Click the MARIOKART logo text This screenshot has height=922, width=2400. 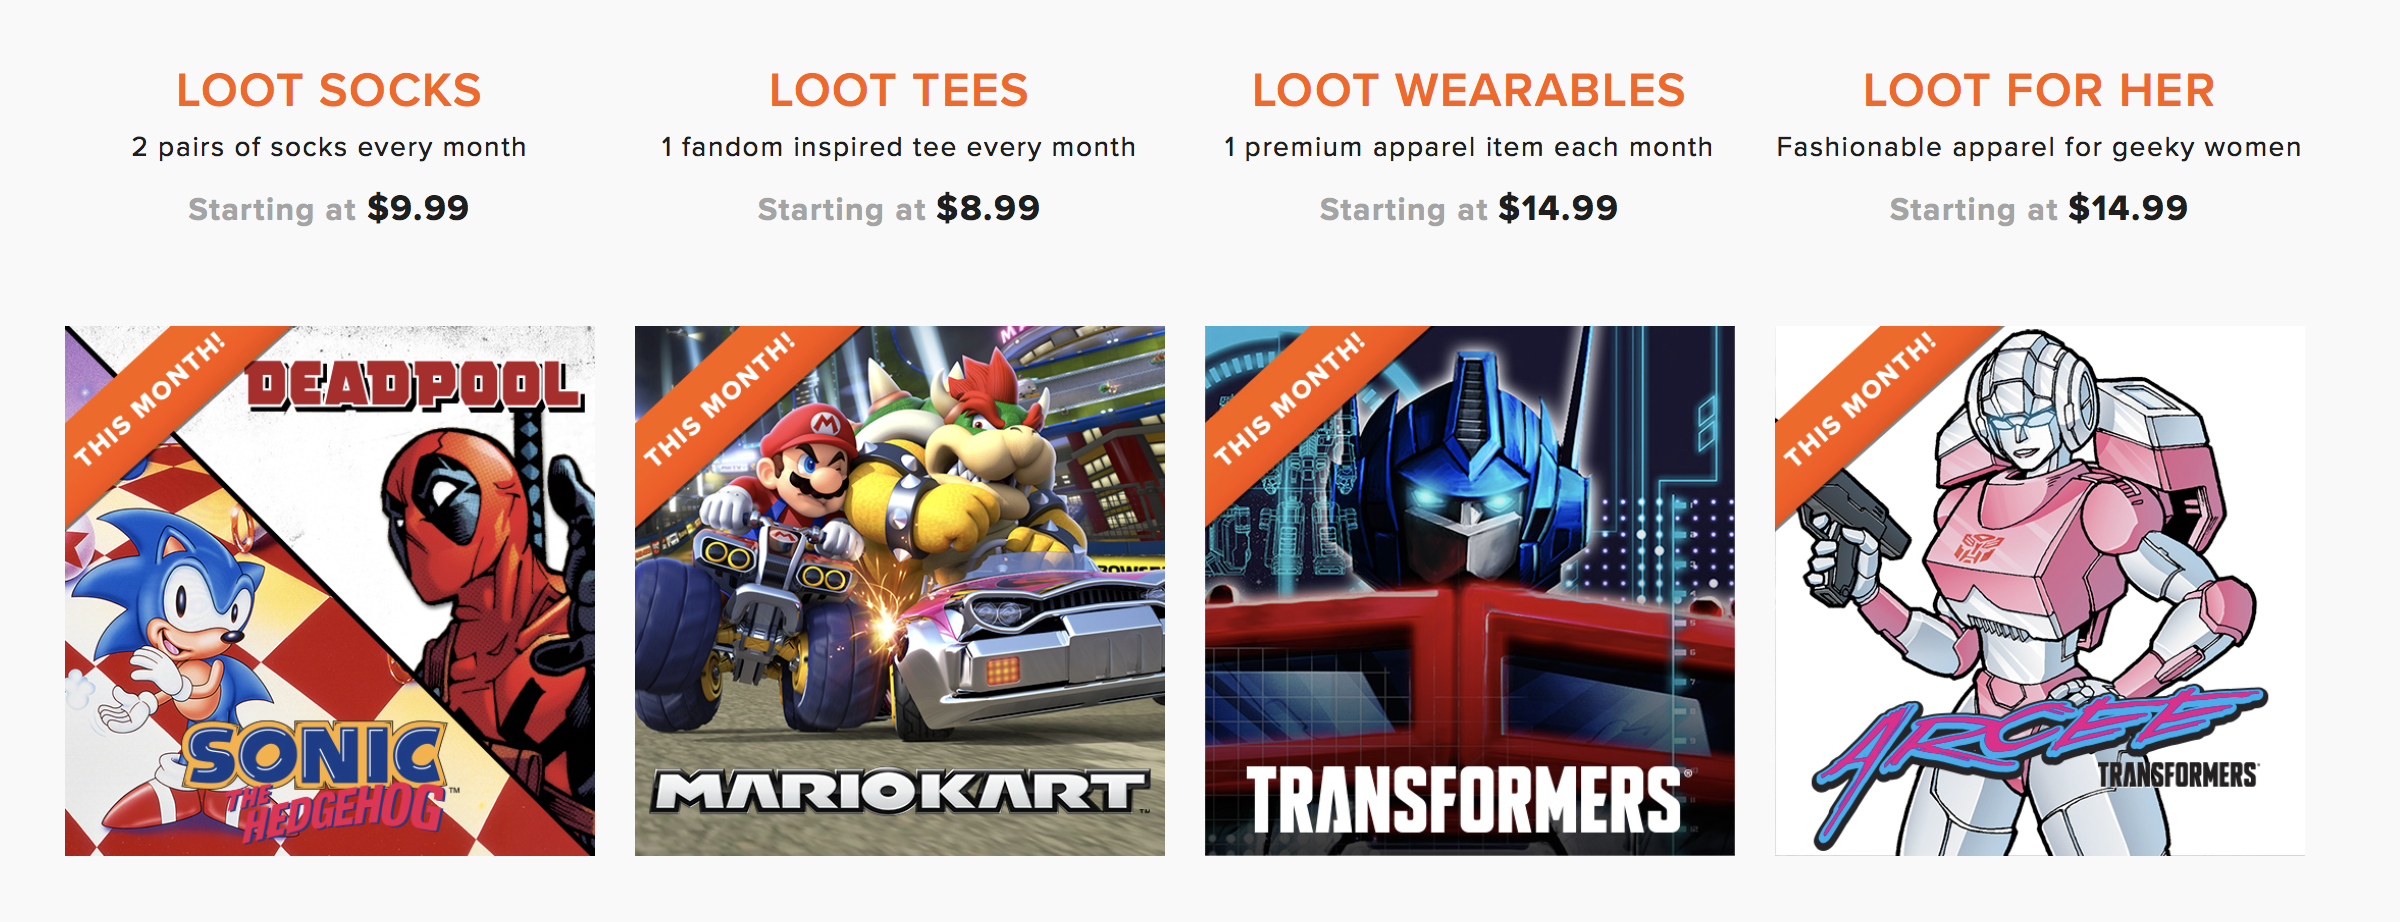click(900, 792)
